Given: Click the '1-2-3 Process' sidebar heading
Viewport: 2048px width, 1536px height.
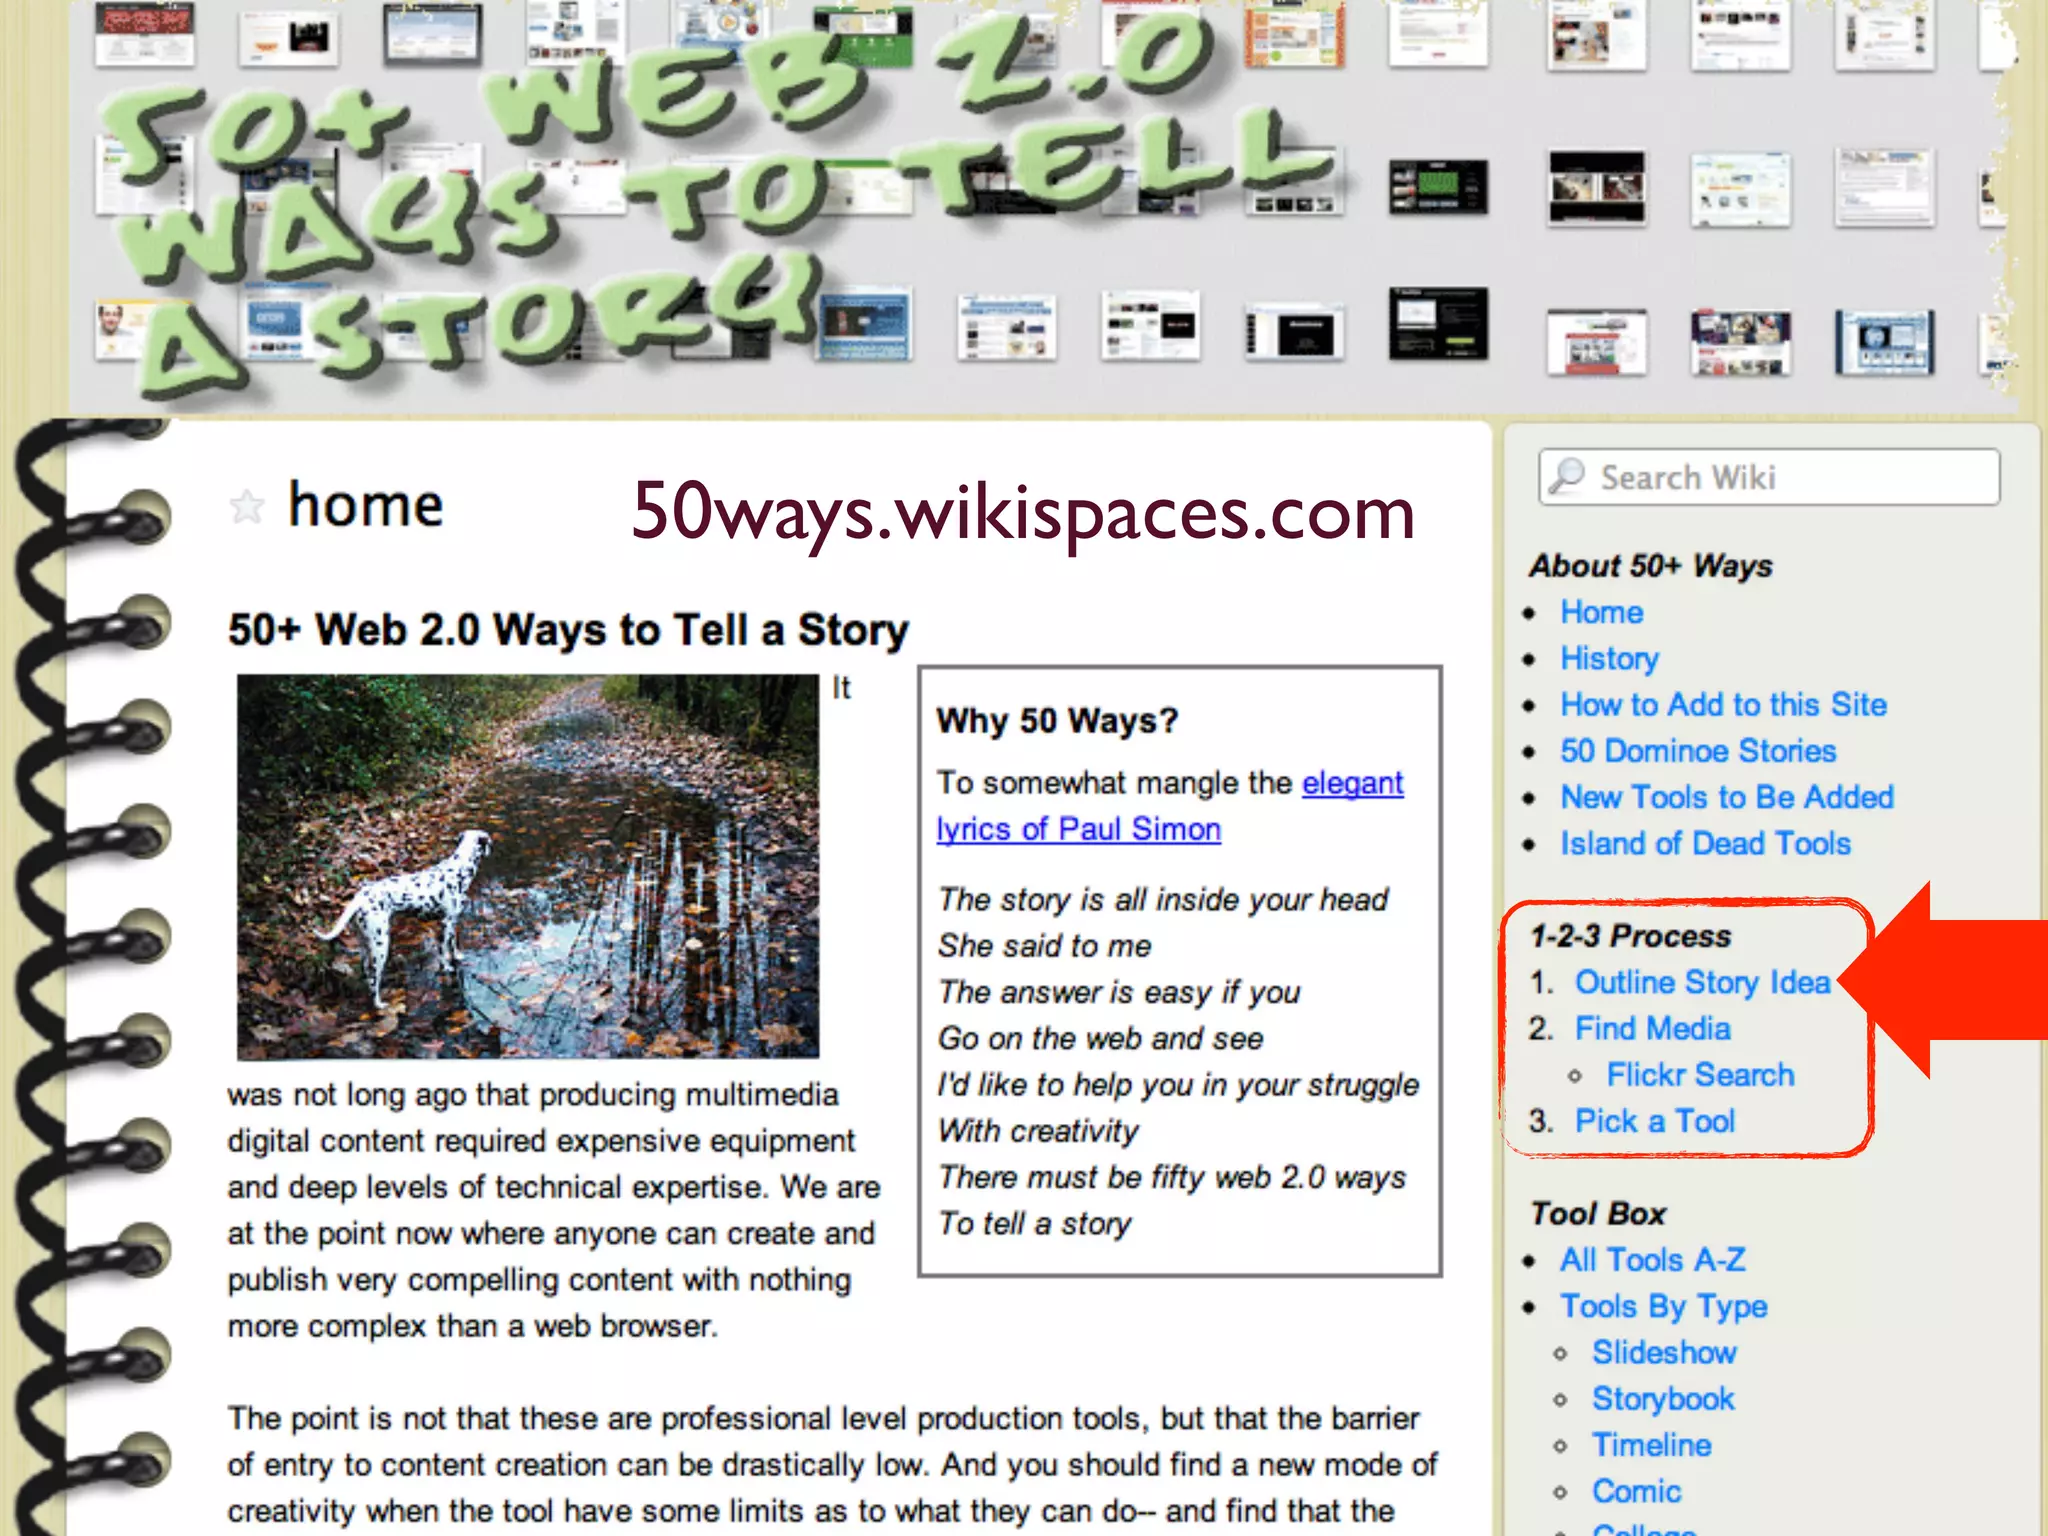Looking at the screenshot, I should pos(1631,936).
